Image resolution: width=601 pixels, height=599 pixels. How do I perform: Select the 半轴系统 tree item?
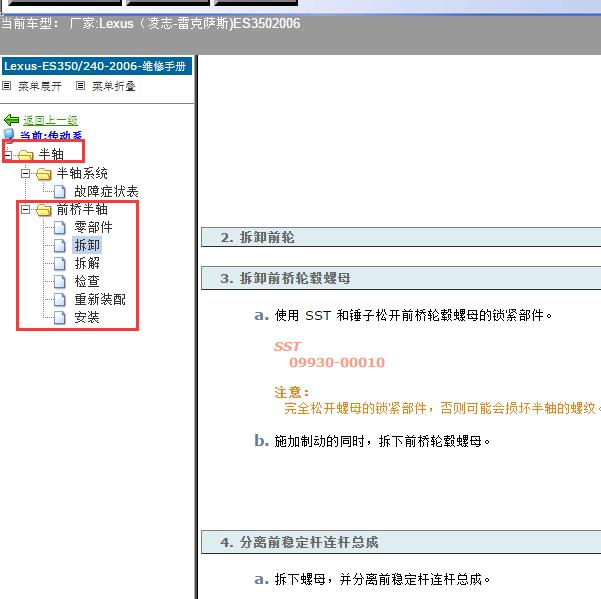coord(82,173)
